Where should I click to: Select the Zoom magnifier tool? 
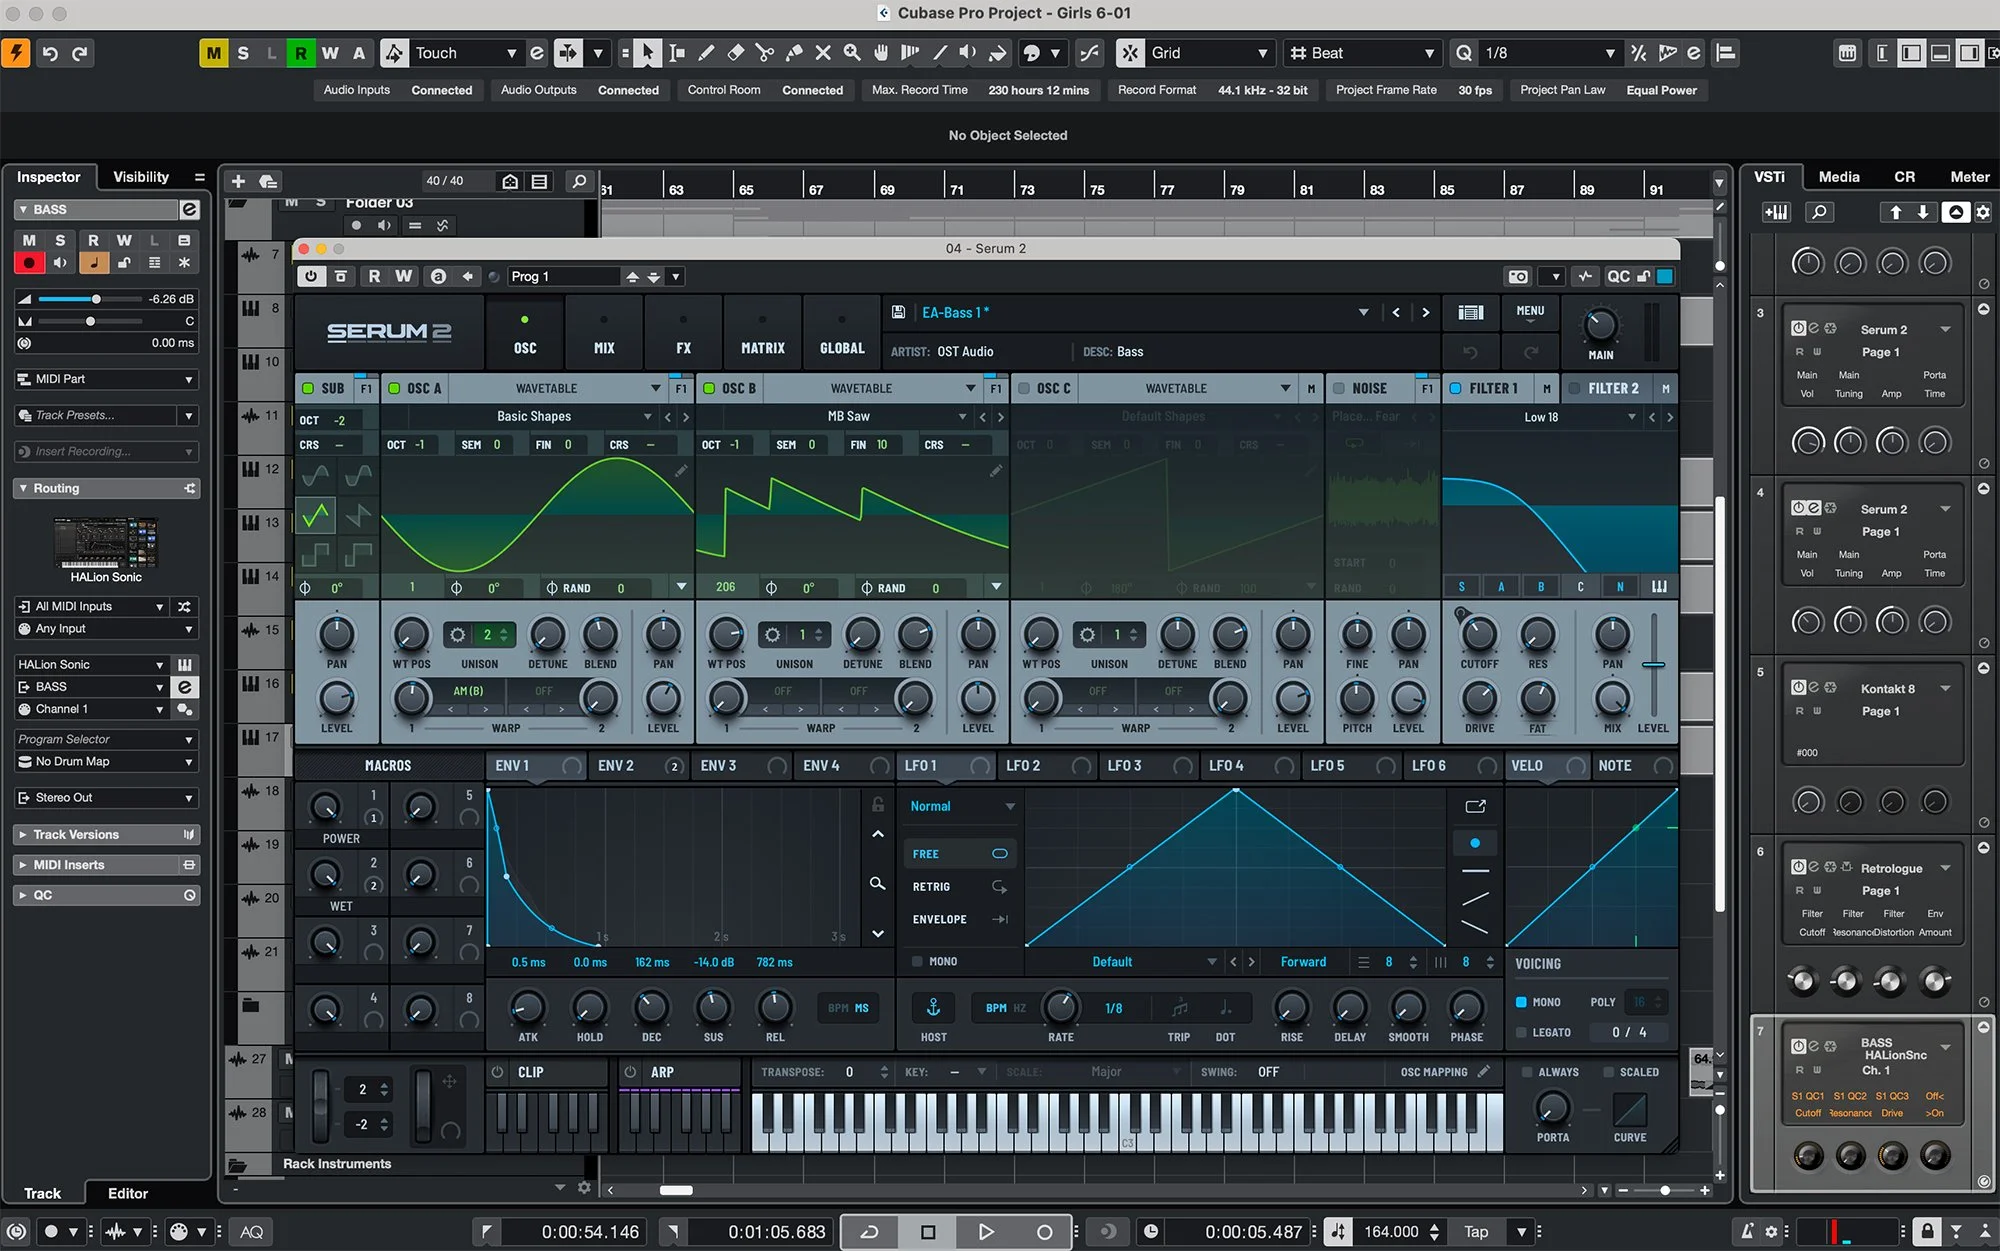point(851,53)
